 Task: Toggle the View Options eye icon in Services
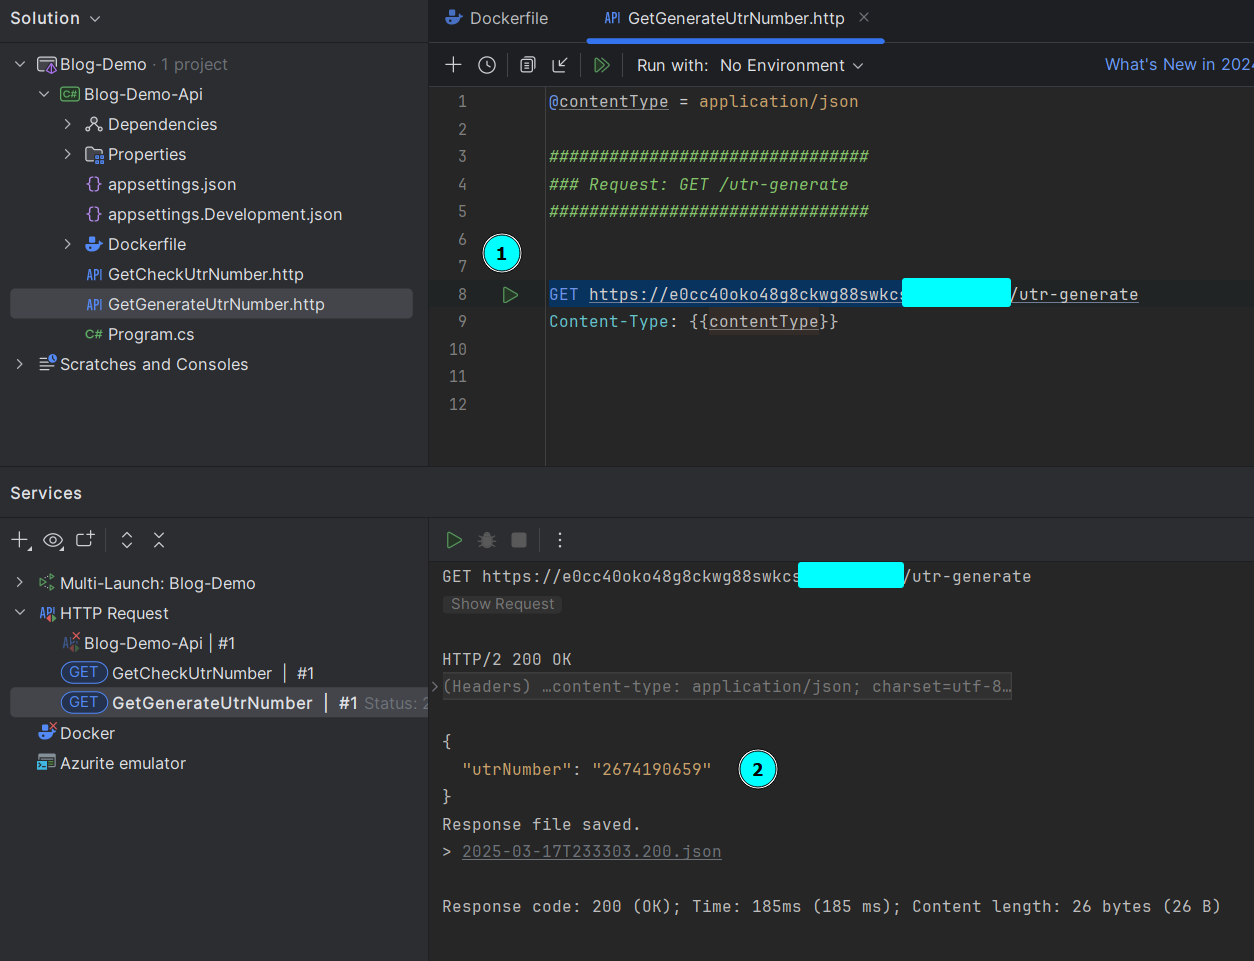coord(53,540)
